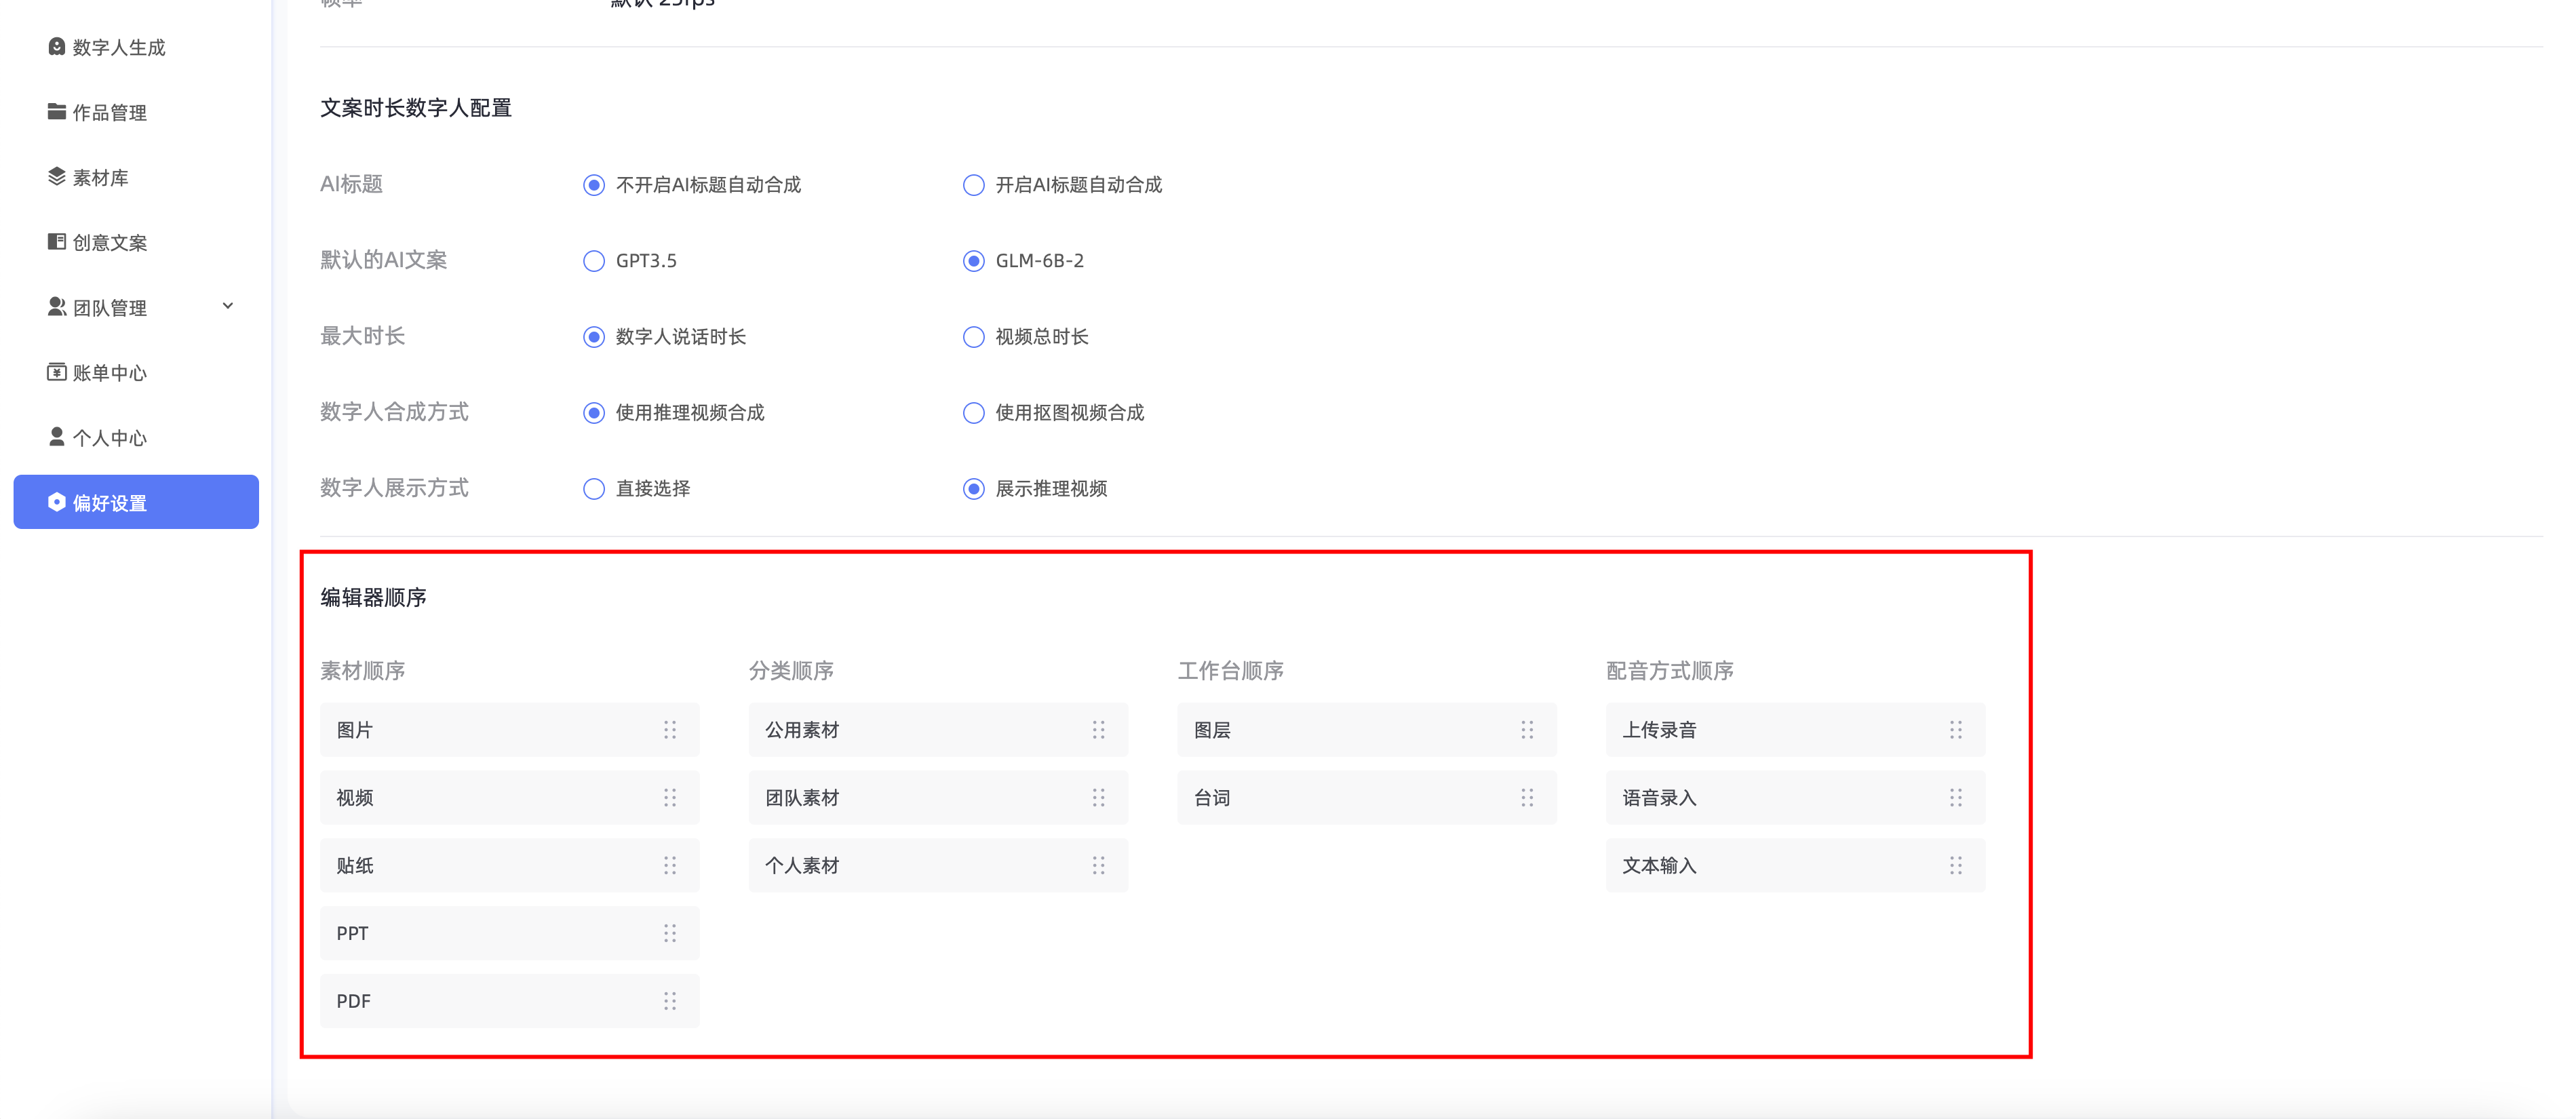Screen dimensions: 2576x1119
Task: Click drag handle of 个人素材
Action: (1099, 866)
